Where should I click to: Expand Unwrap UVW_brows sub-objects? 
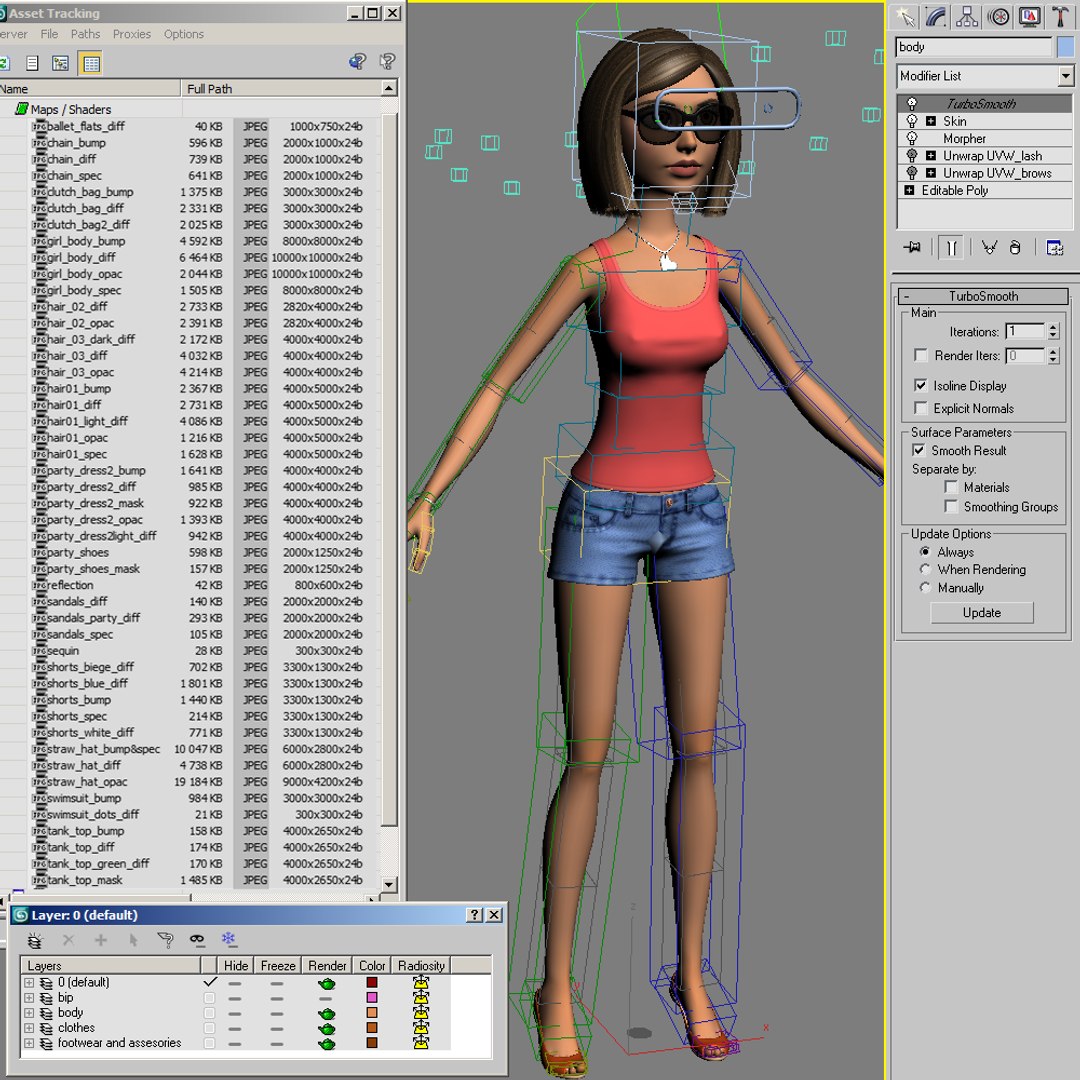931,173
